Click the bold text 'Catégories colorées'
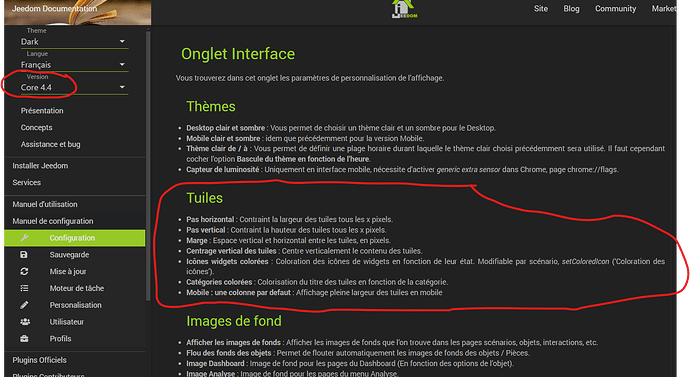This screenshot has width=690, height=377. (x=219, y=282)
